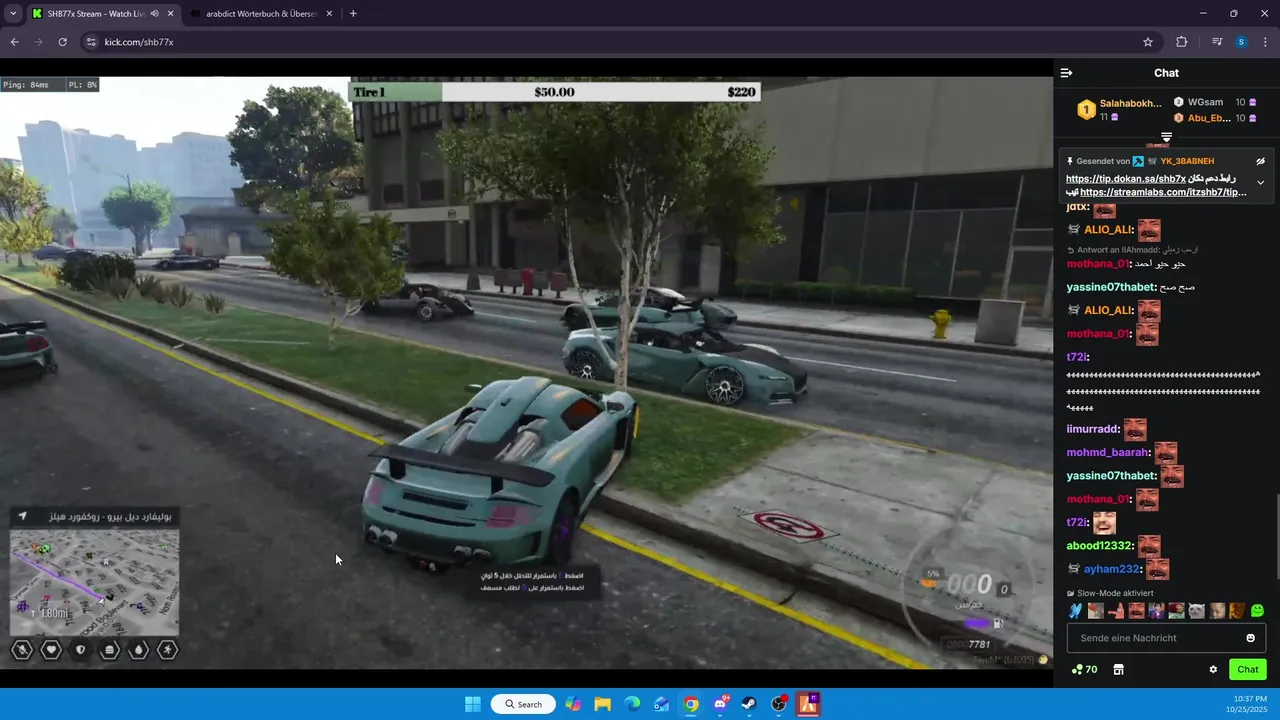Insert the baby face quick emote
1280x720 pixels.
[x=1217, y=611]
